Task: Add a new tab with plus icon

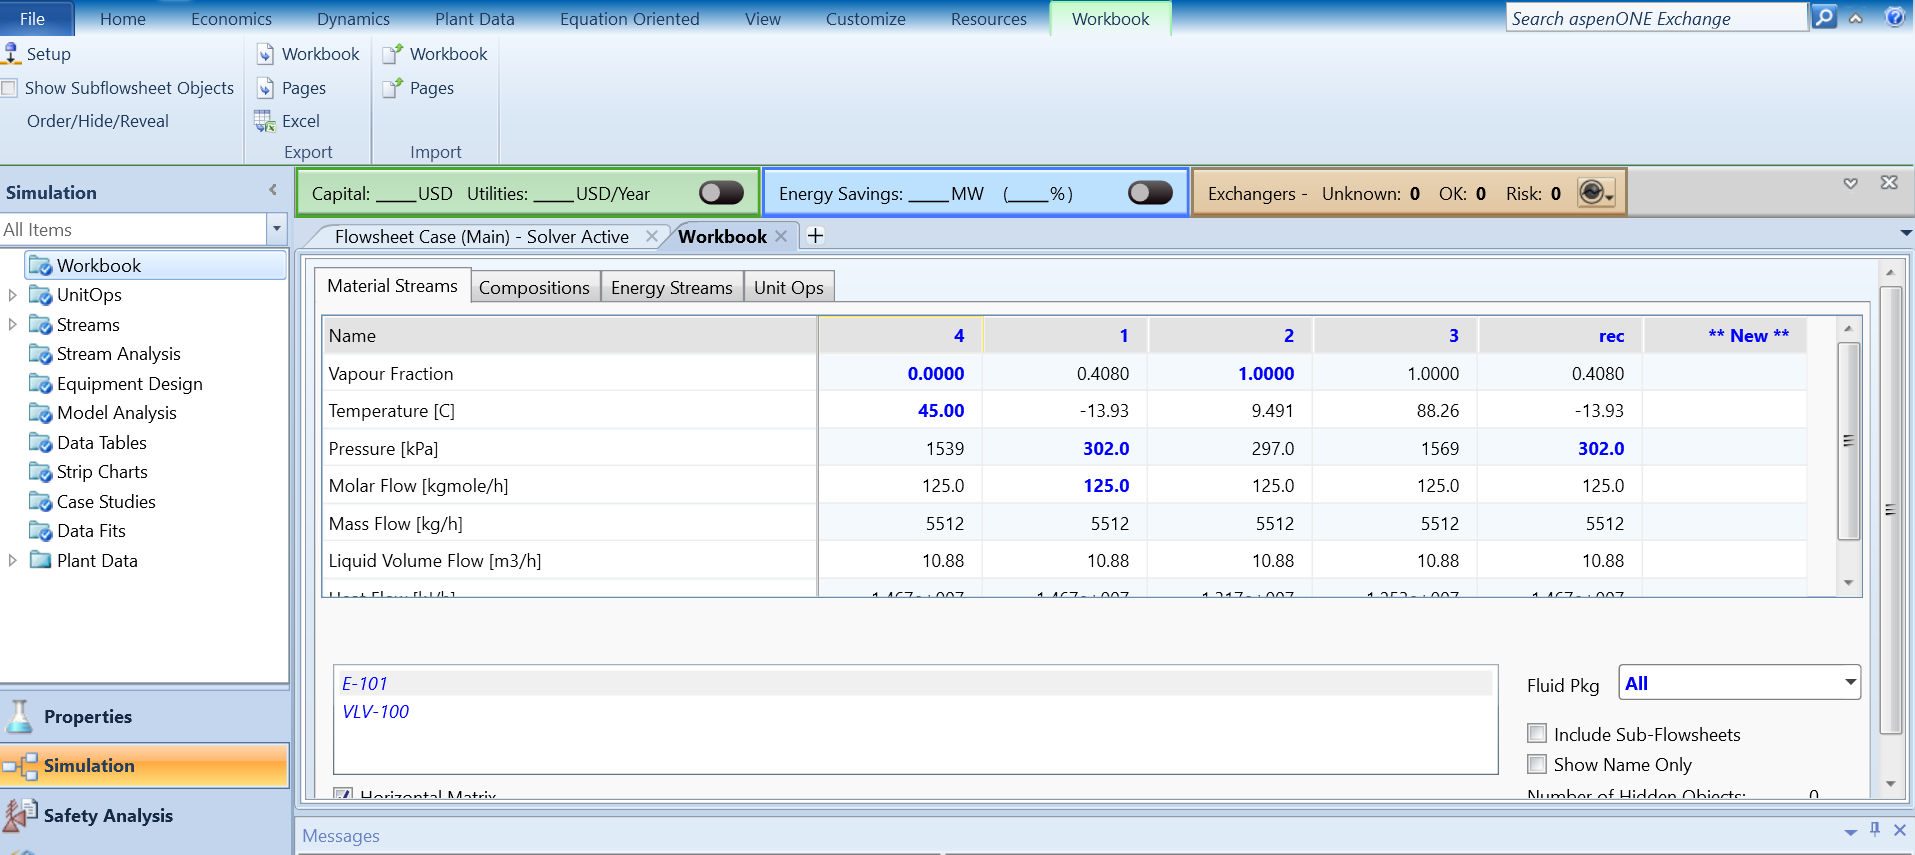Action: click(815, 236)
